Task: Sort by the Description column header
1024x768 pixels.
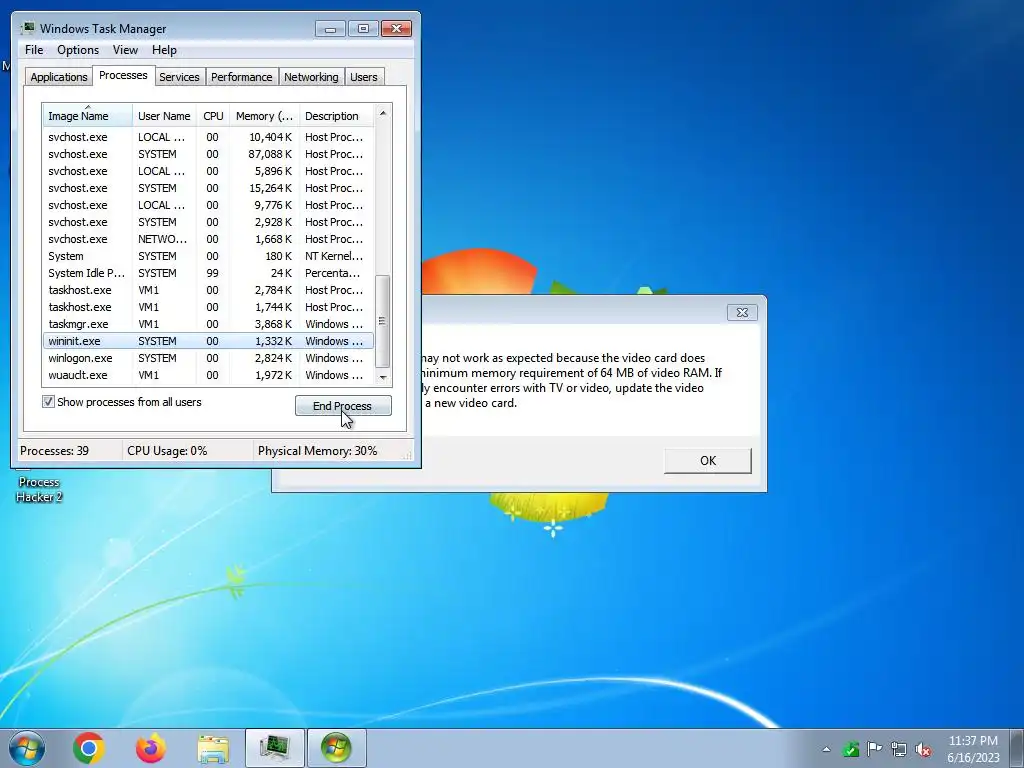Action: [x=336, y=116]
